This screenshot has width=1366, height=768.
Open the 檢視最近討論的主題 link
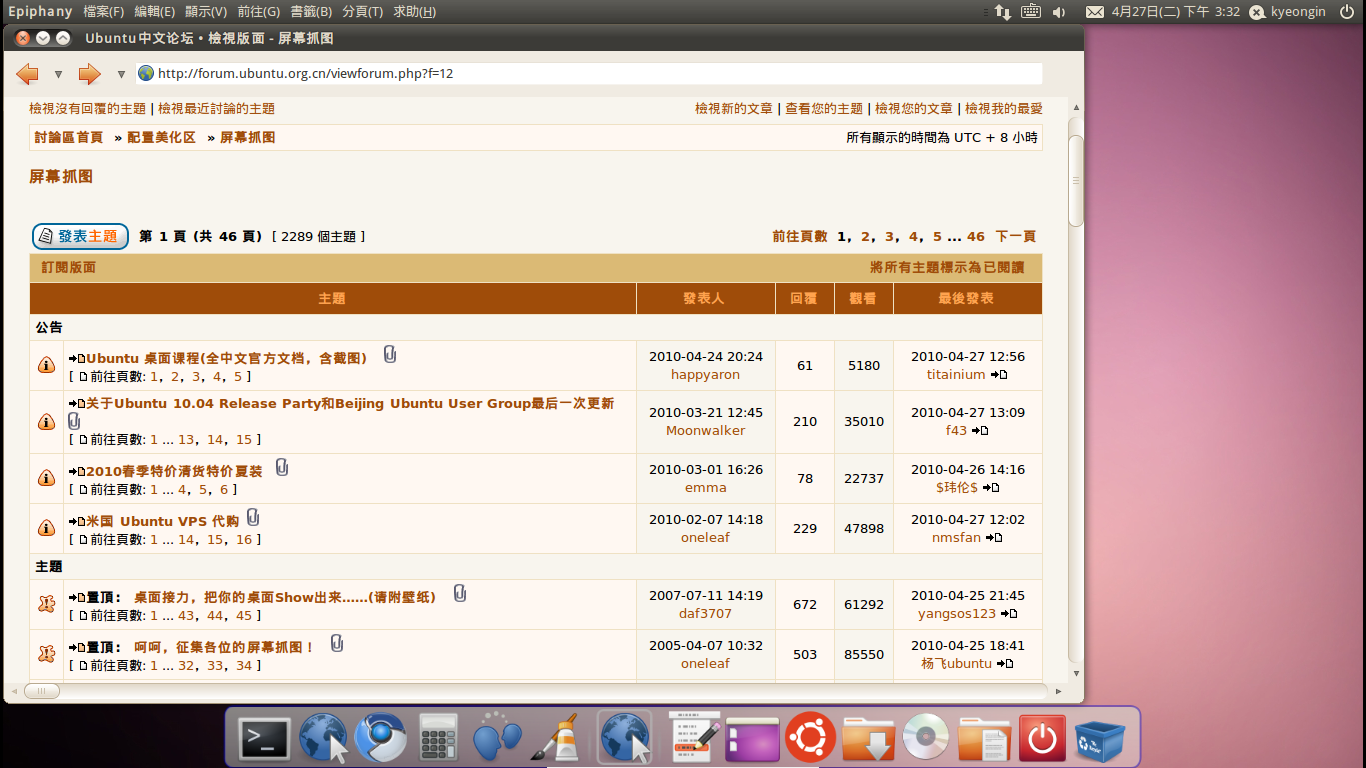(x=216, y=109)
